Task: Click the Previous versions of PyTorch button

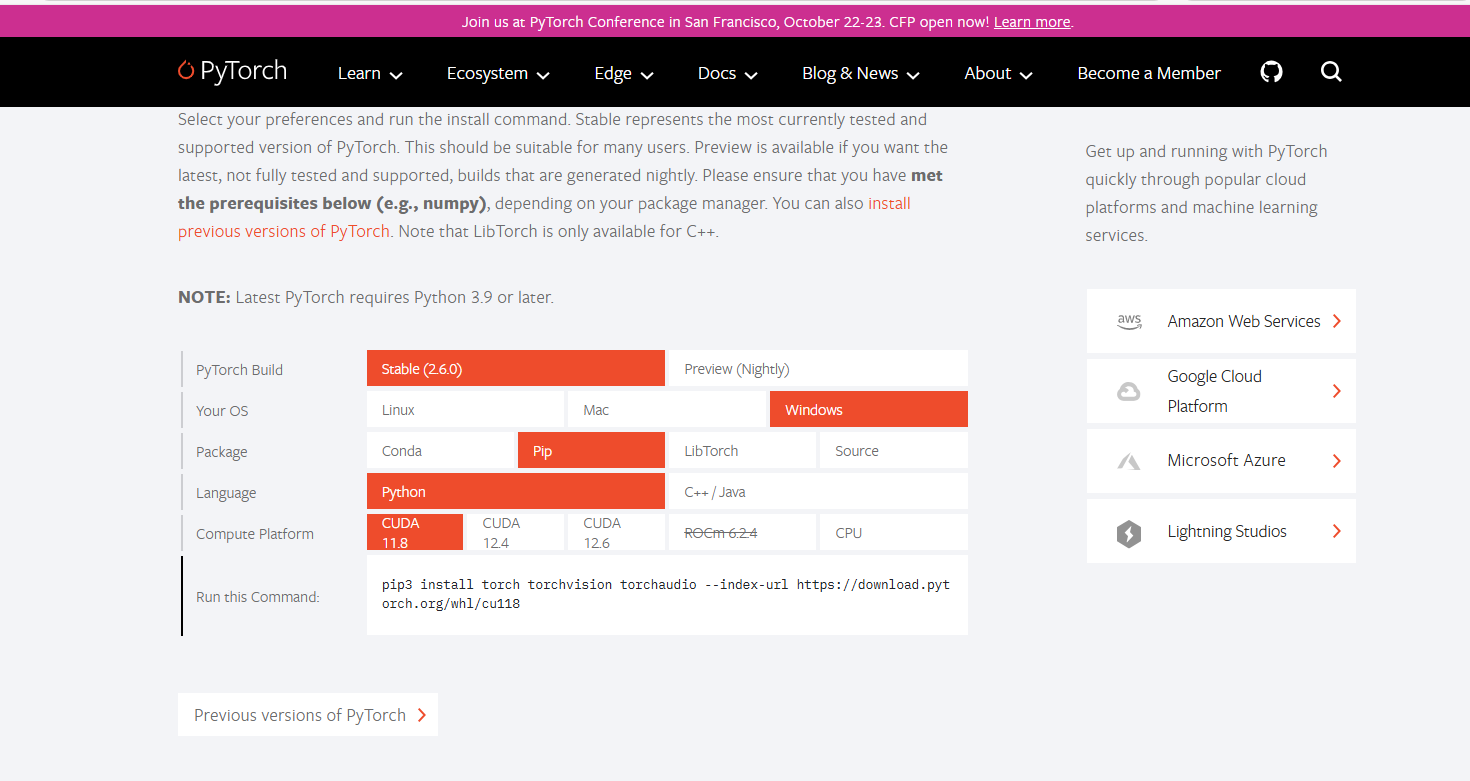Action: pyautogui.click(x=308, y=715)
